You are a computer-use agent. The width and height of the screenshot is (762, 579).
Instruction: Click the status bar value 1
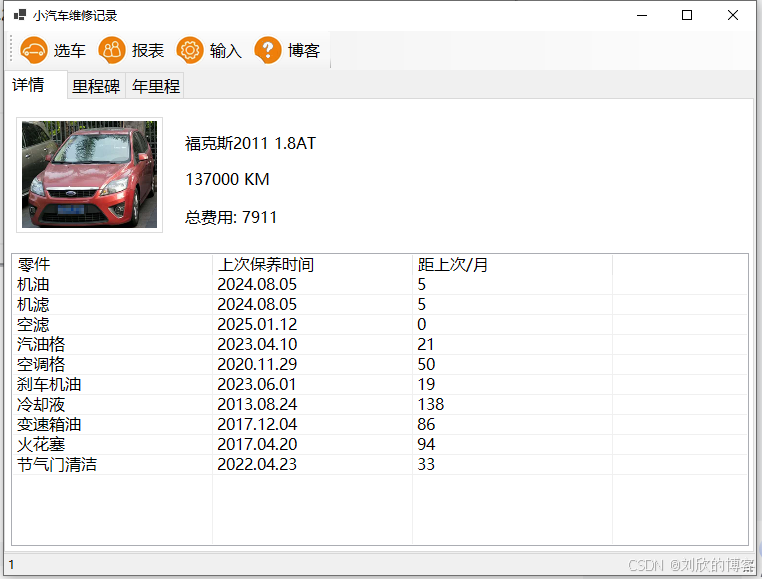tap(11, 564)
